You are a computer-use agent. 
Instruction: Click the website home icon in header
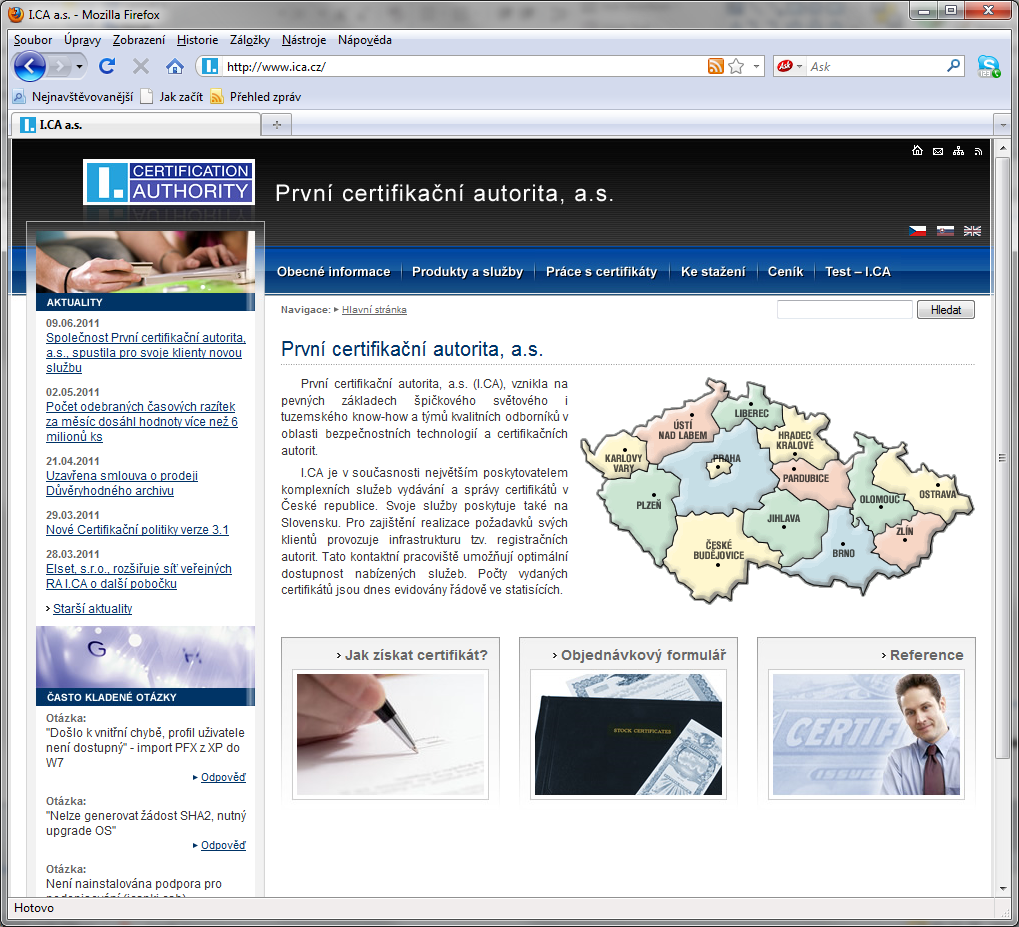point(917,151)
